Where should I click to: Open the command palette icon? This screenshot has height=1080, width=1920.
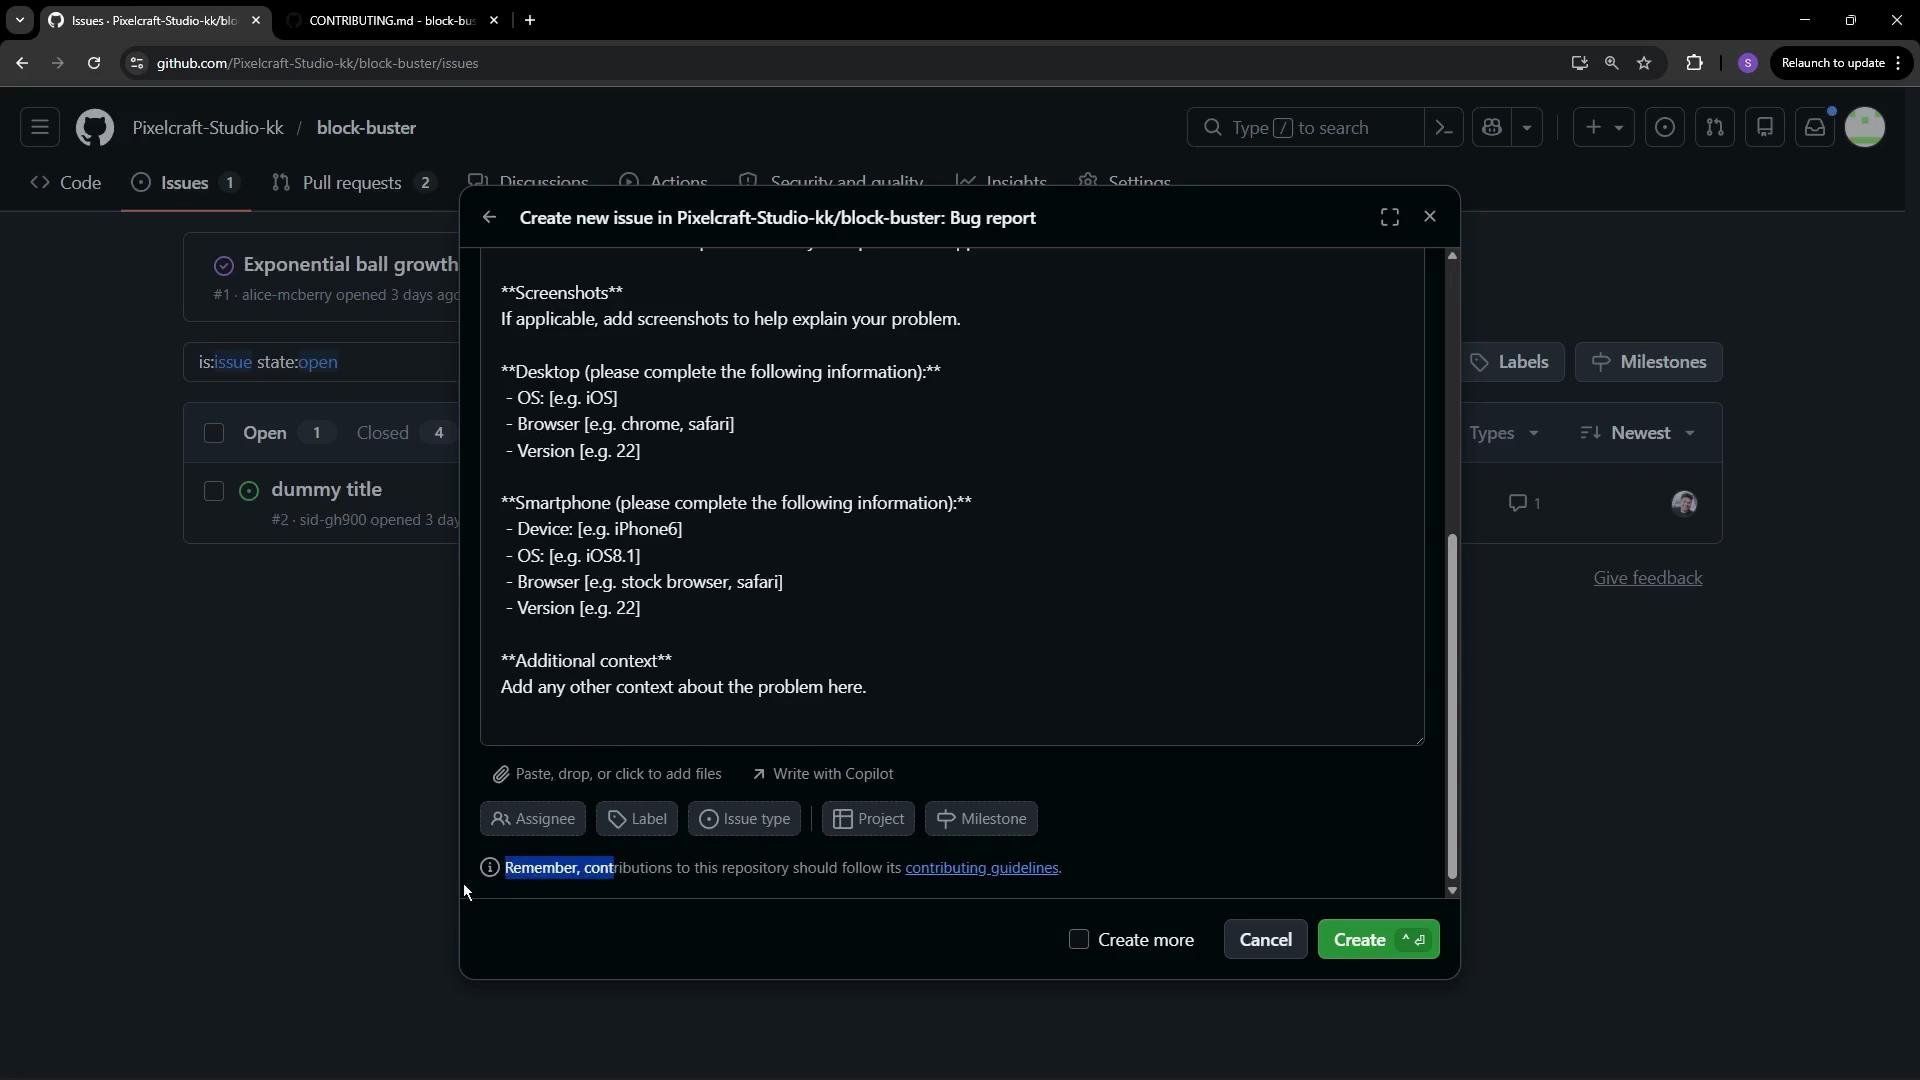click(x=1443, y=128)
